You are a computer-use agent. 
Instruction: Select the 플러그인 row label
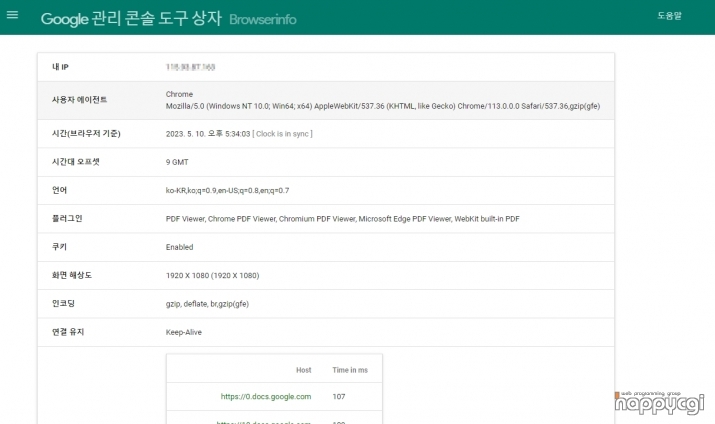point(67,218)
